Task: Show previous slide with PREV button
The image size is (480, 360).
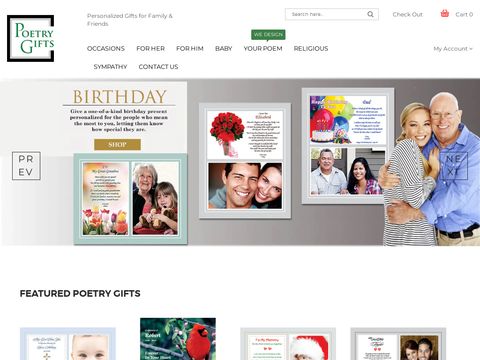Action: pos(26,166)
